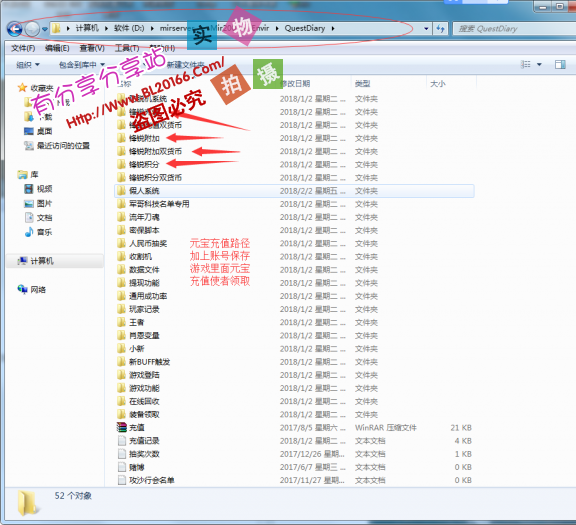Image resolution: width=576 pixels, height=525 pixels.
Task: Select 网络 network in navigation pane
Action: coord(38,290)
